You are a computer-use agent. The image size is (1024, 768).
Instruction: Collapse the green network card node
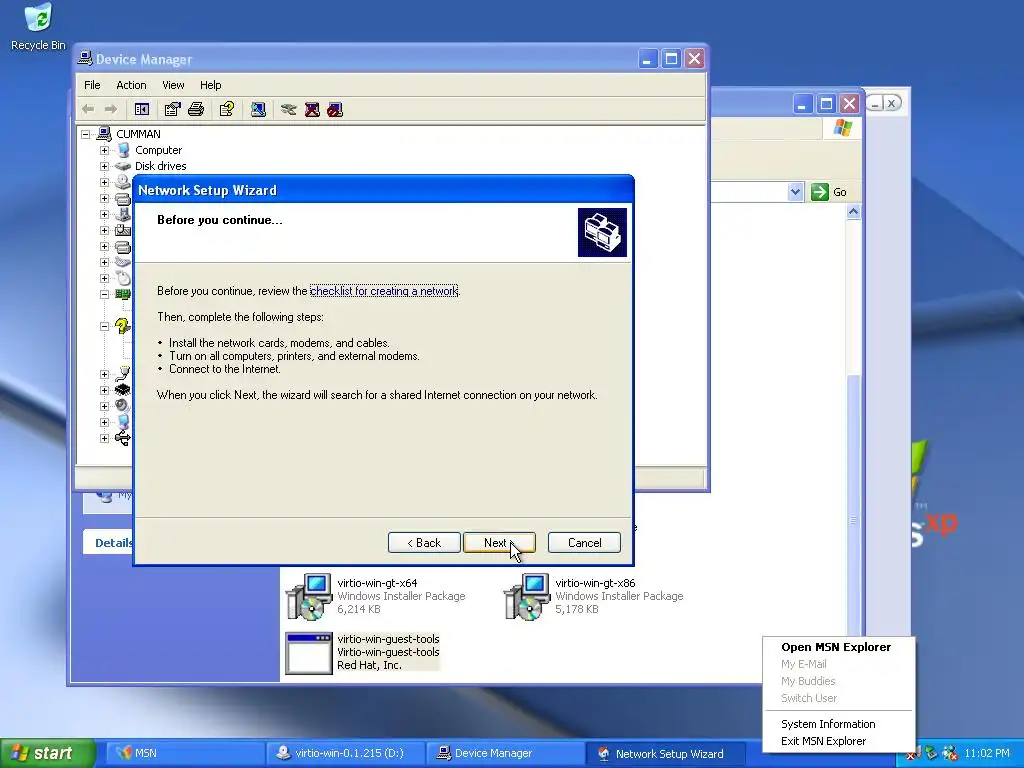(104, 294)
